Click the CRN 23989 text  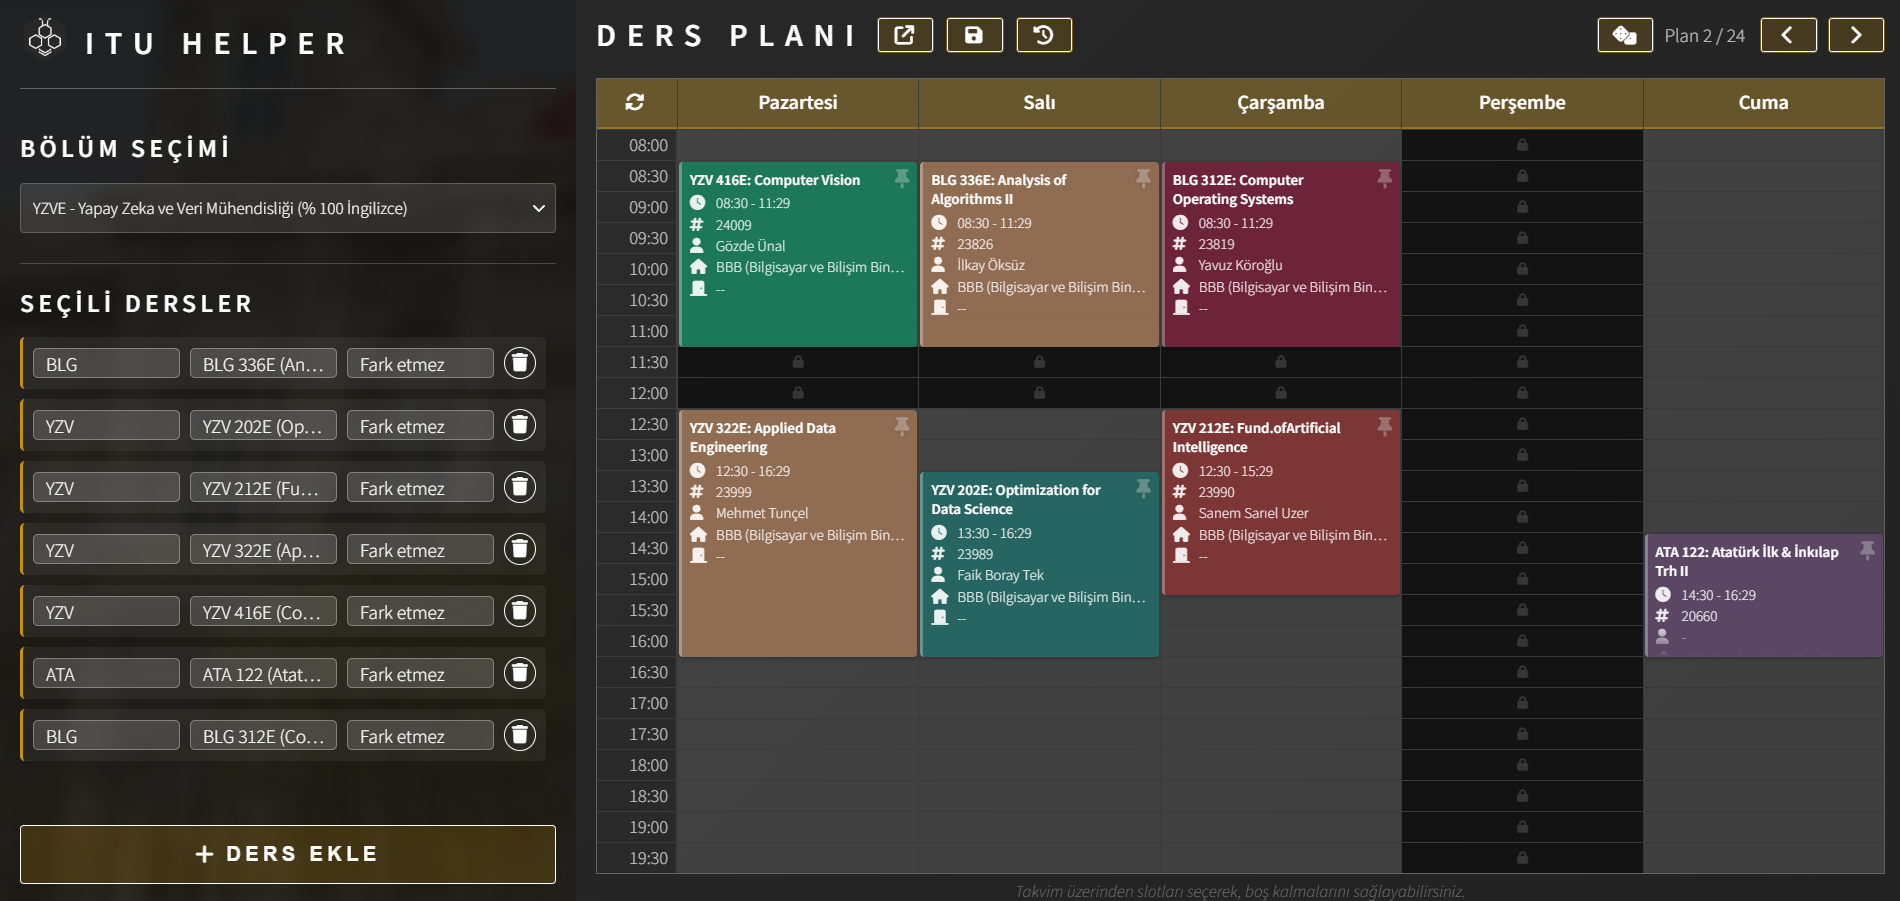[975, 554]
